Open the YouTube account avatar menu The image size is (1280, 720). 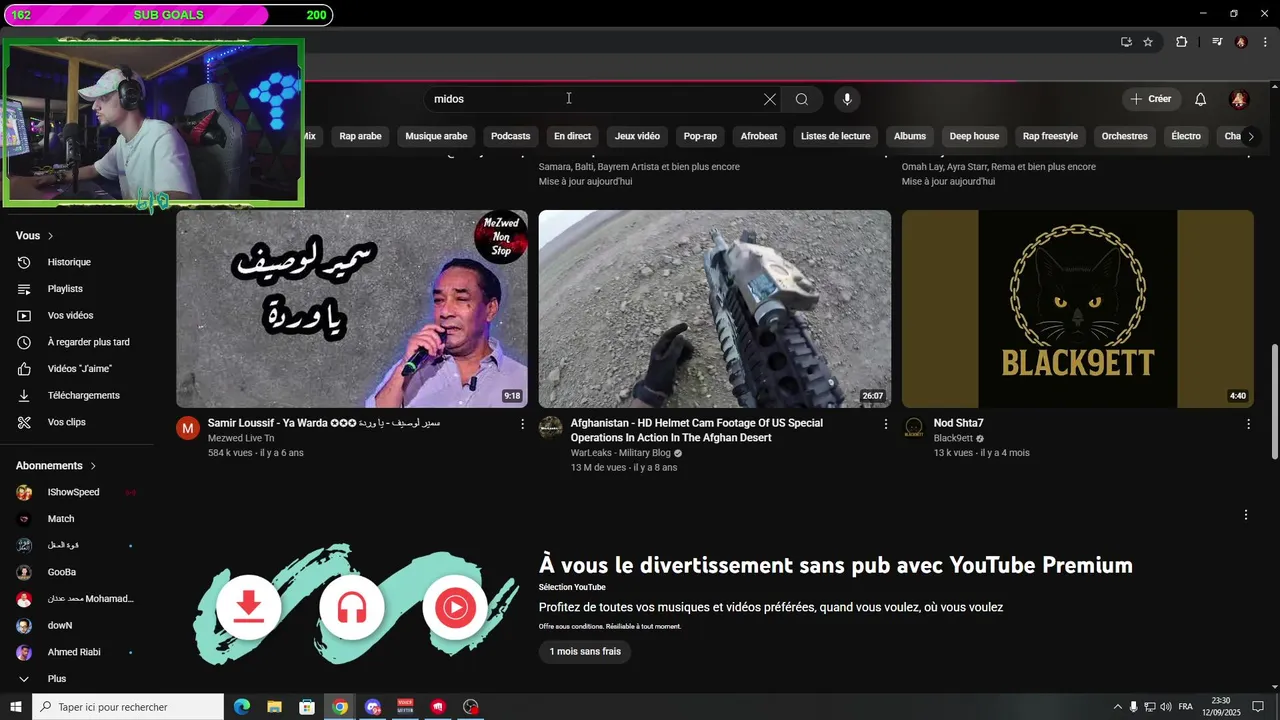pos(1239,99)
